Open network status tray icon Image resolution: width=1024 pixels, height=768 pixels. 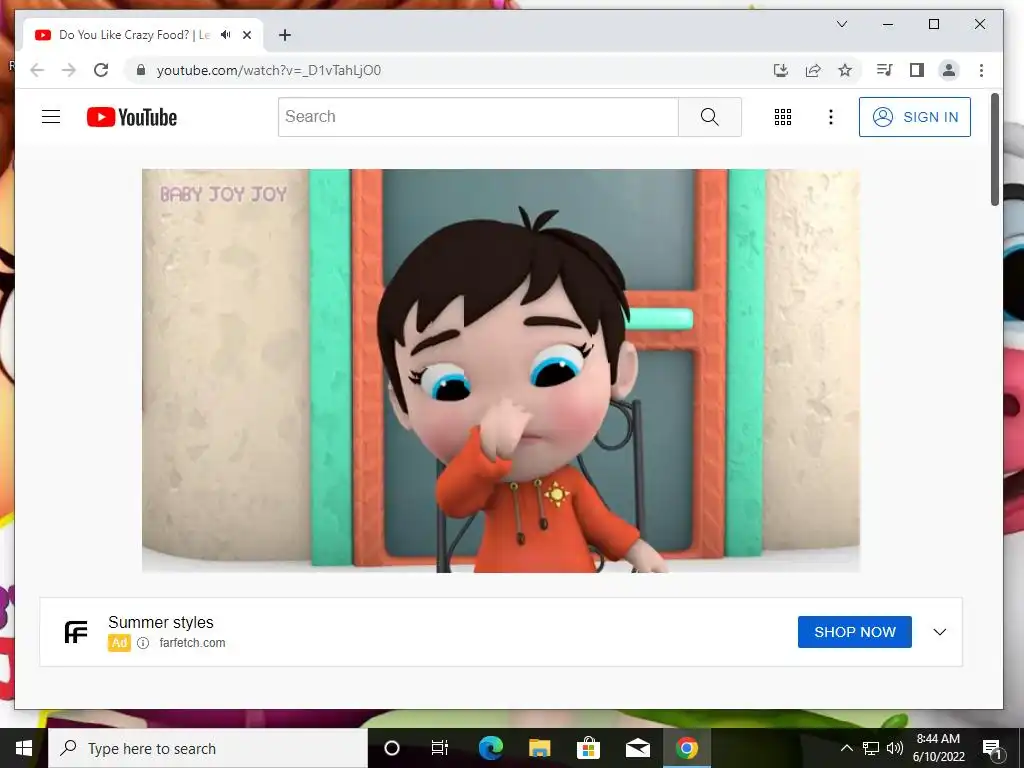pyautogui.click(x=871, y=748)
